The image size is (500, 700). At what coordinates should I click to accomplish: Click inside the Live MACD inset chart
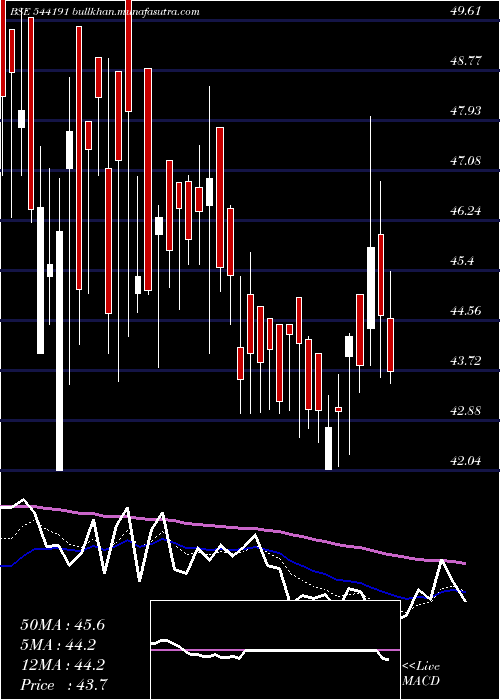pos(275,650)
